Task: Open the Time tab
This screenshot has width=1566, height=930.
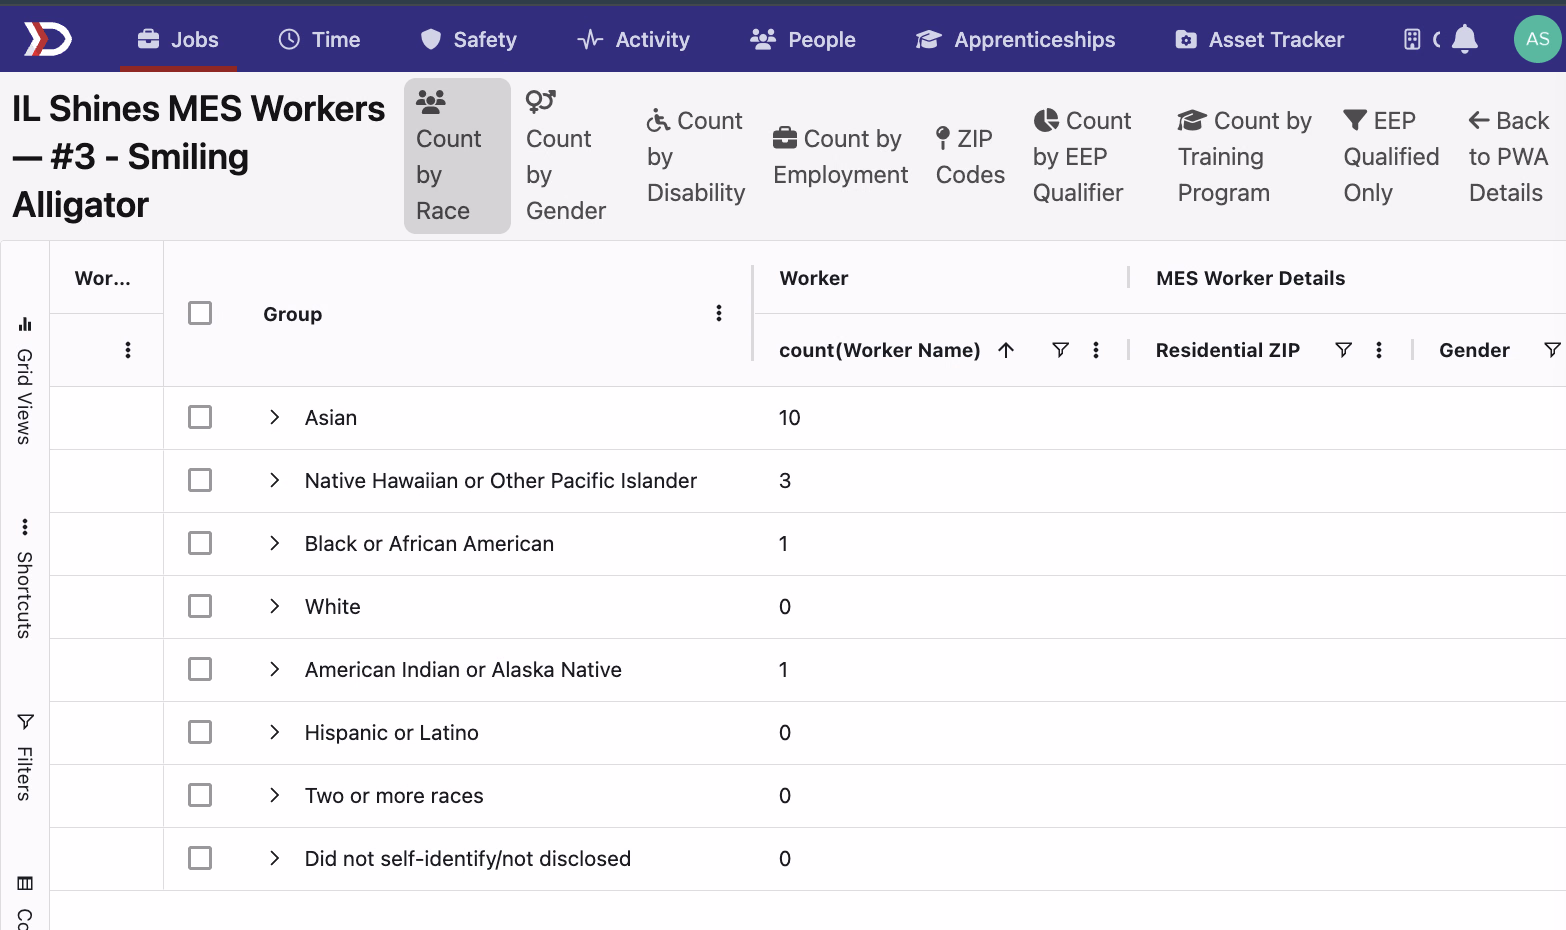Action: [319, 39]
